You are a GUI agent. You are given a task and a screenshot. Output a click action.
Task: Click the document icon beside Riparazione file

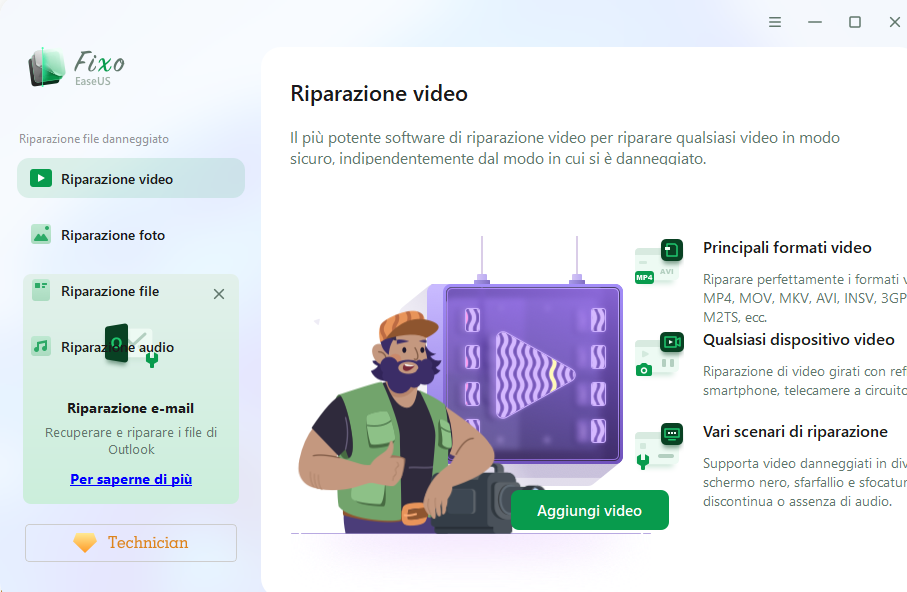(41, 291)
